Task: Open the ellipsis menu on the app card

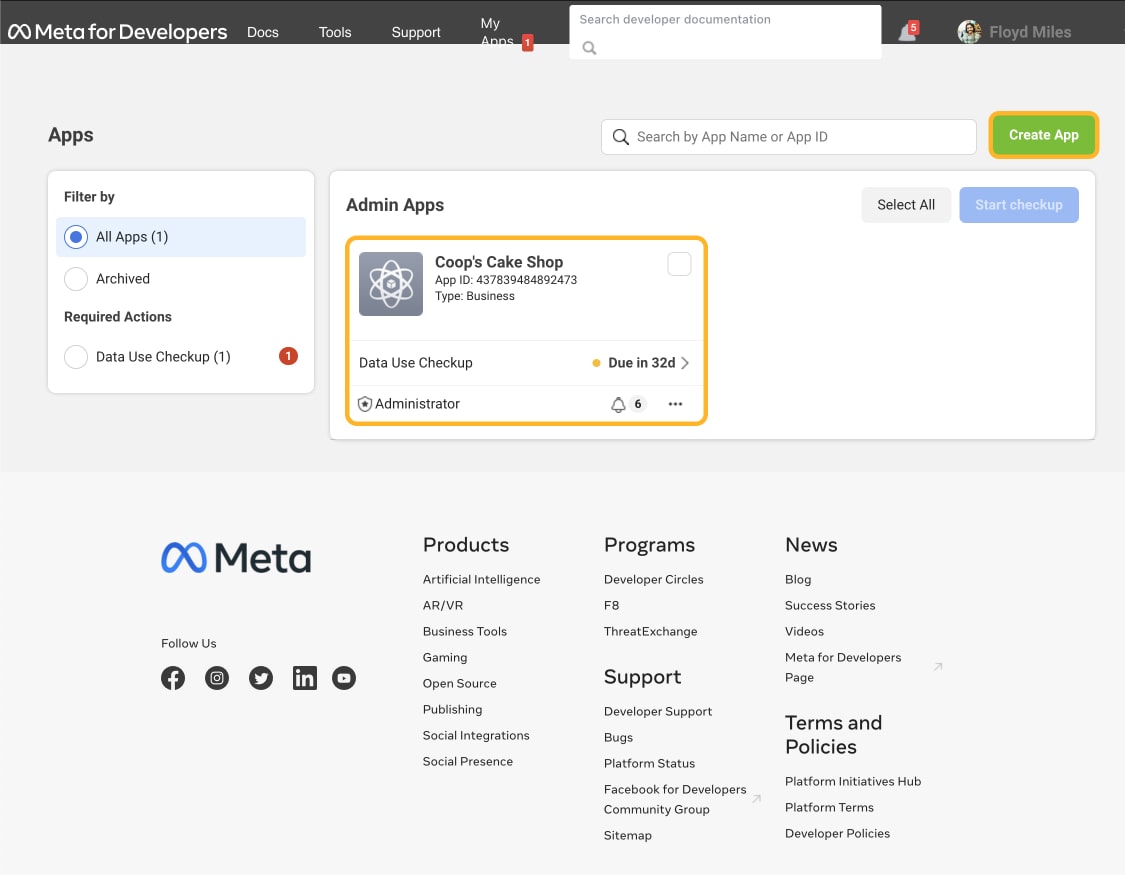Action: pyautogui.click(x=675, y=404)
